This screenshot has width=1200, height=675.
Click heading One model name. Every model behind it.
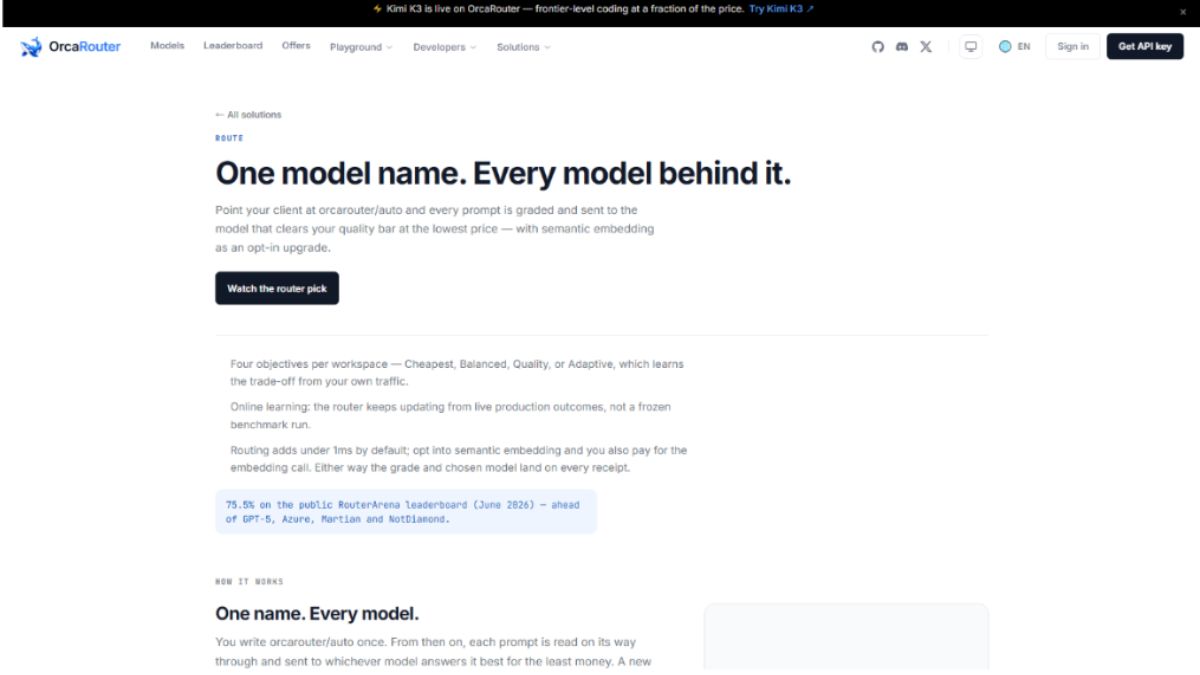503,174
